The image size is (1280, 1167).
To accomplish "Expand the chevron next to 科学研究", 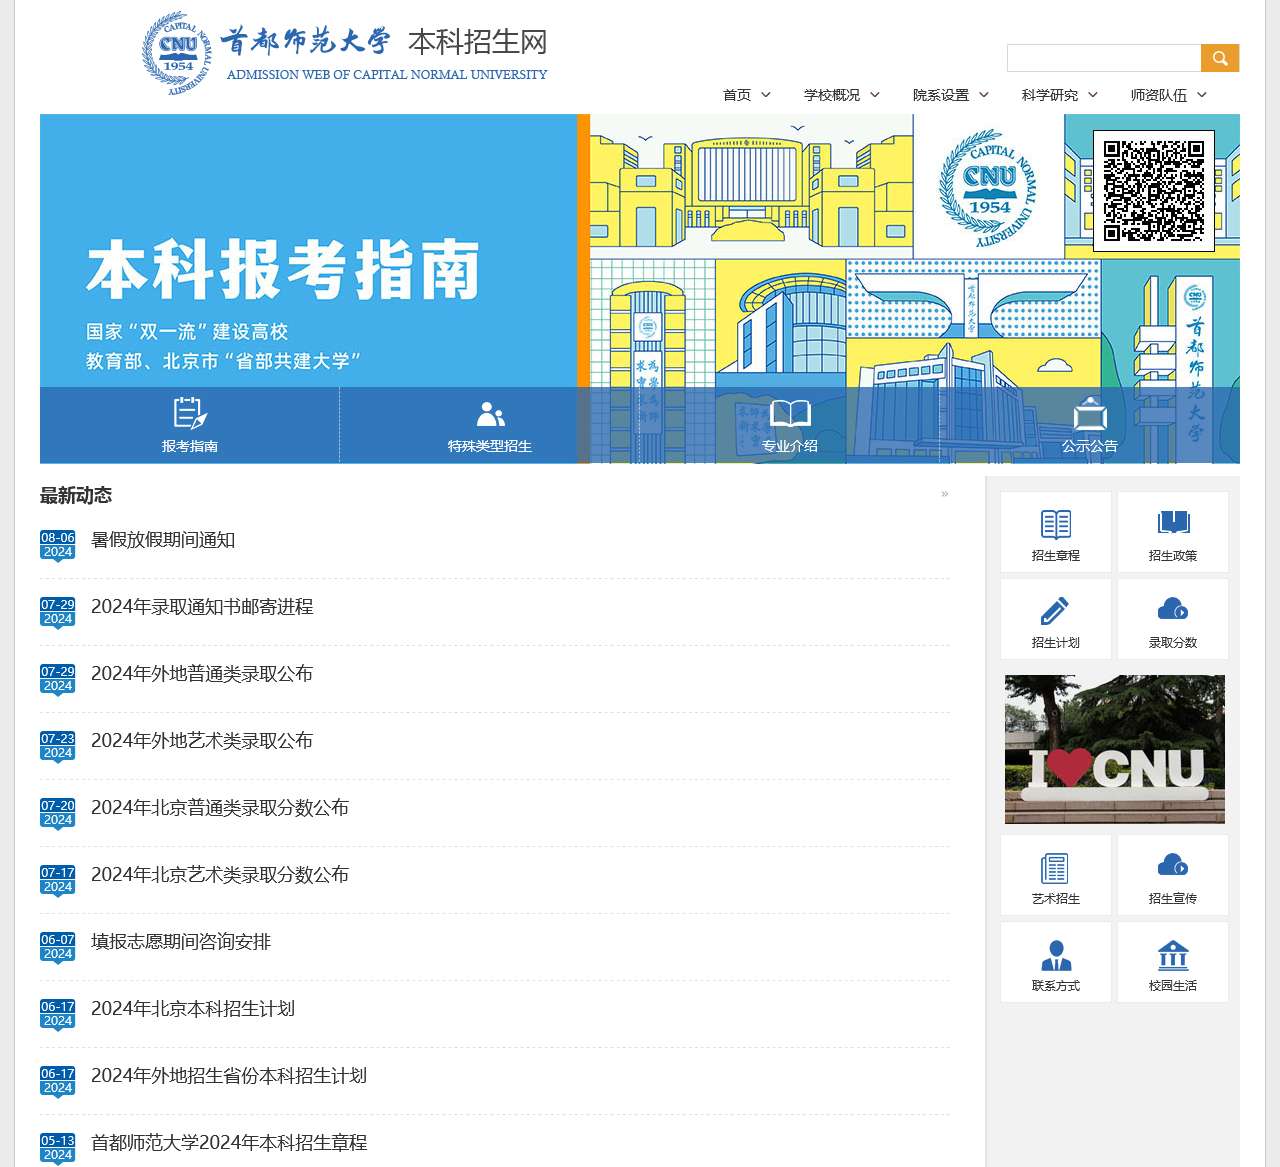I will [1093, 95].
